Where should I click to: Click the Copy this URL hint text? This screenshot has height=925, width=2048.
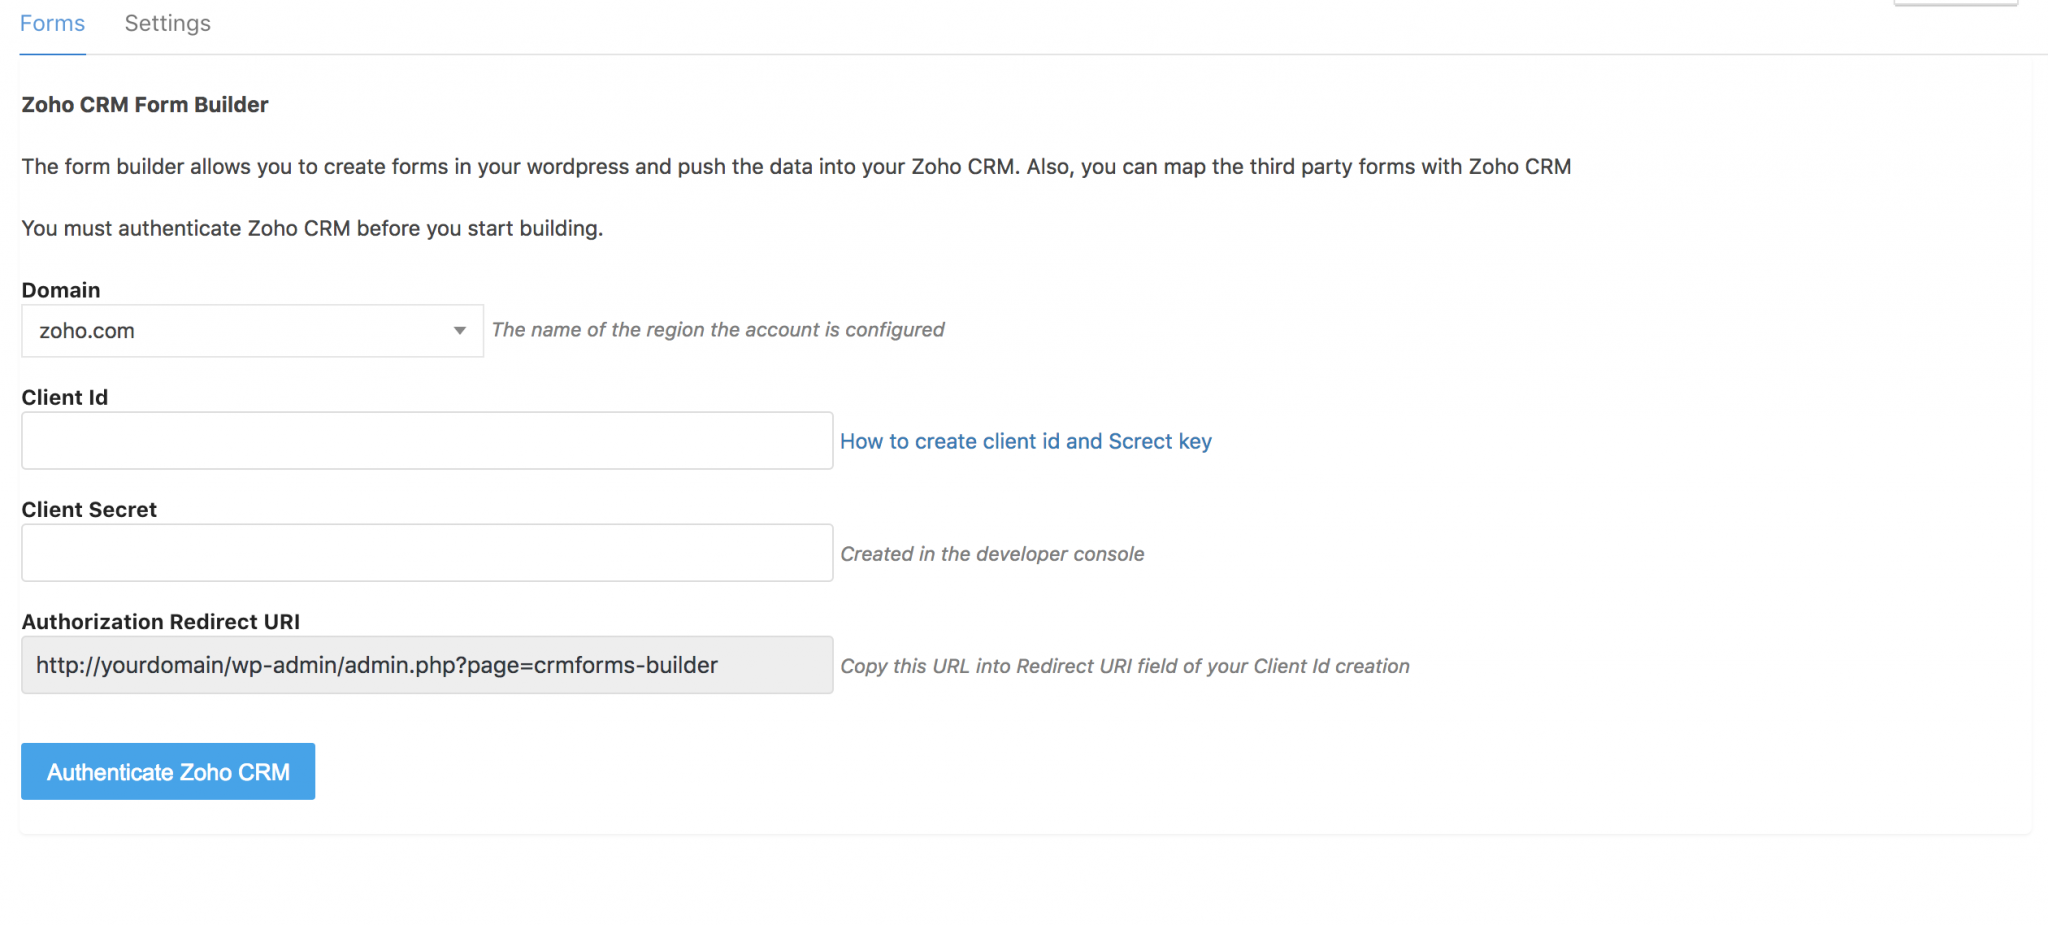1124,666
